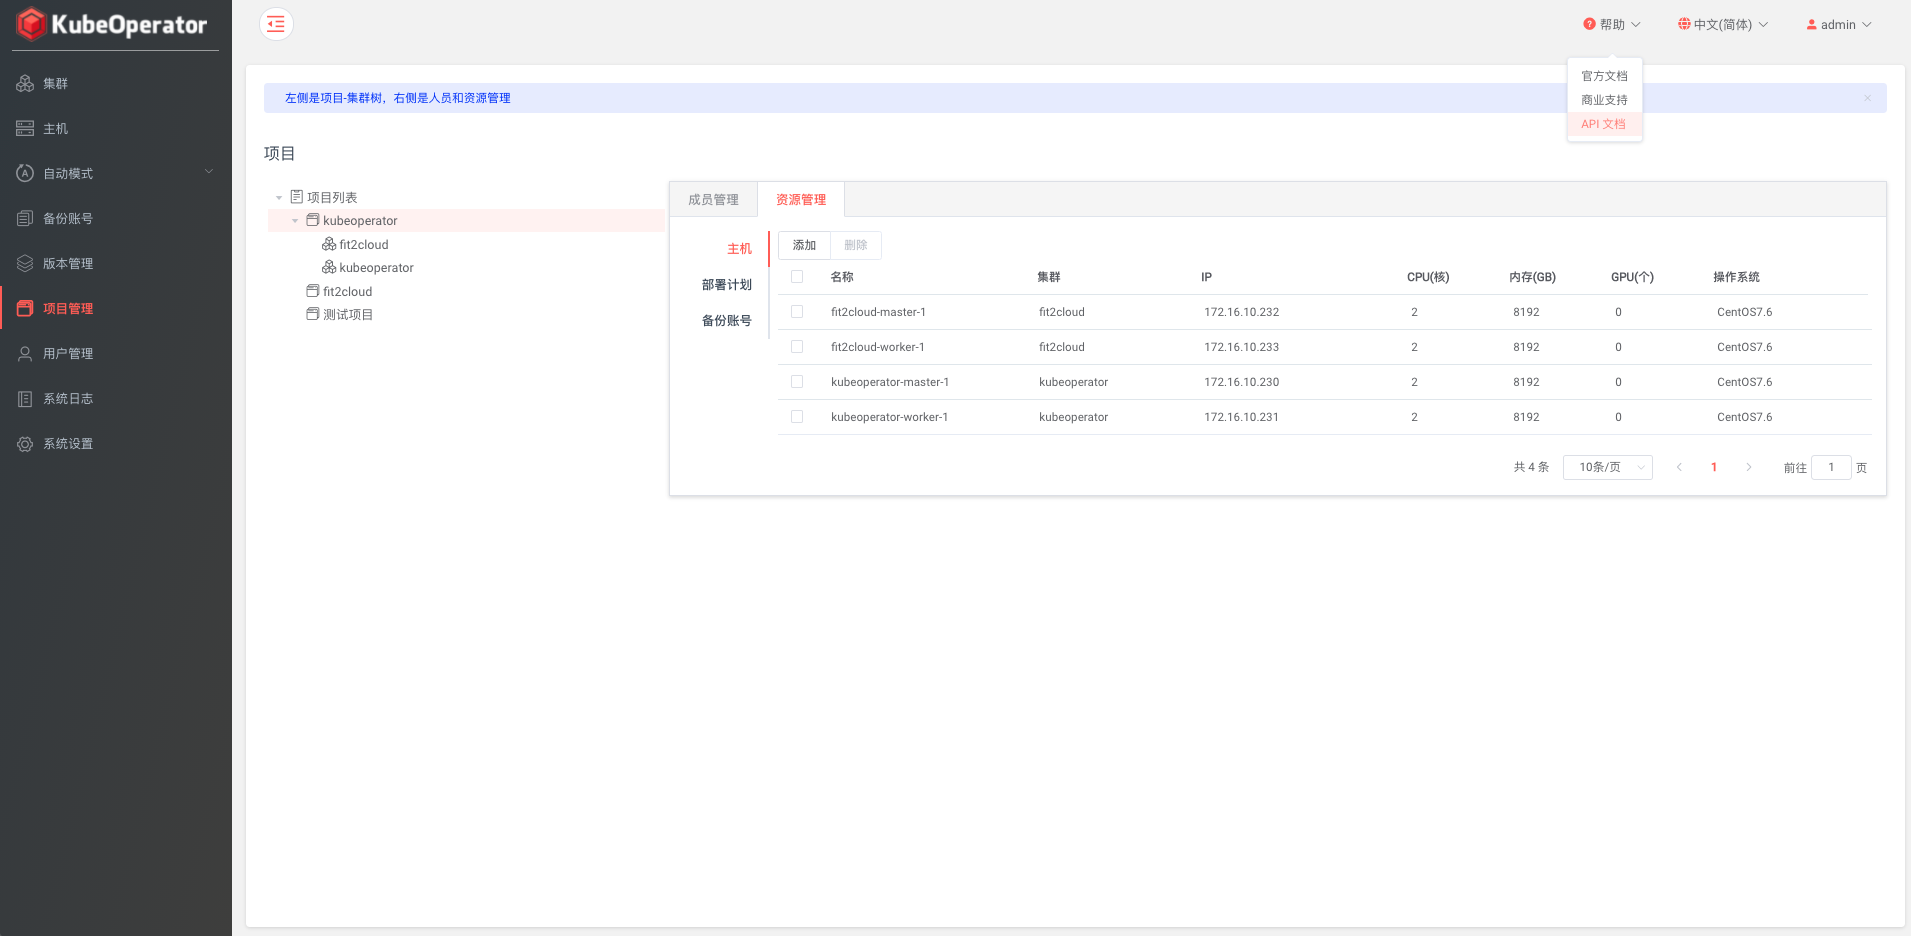Check the kubeoperator-master-1 row checkbox
The height and width of the screenshot is (936, 1911).
pyautogui.click(x=797, y=382)
